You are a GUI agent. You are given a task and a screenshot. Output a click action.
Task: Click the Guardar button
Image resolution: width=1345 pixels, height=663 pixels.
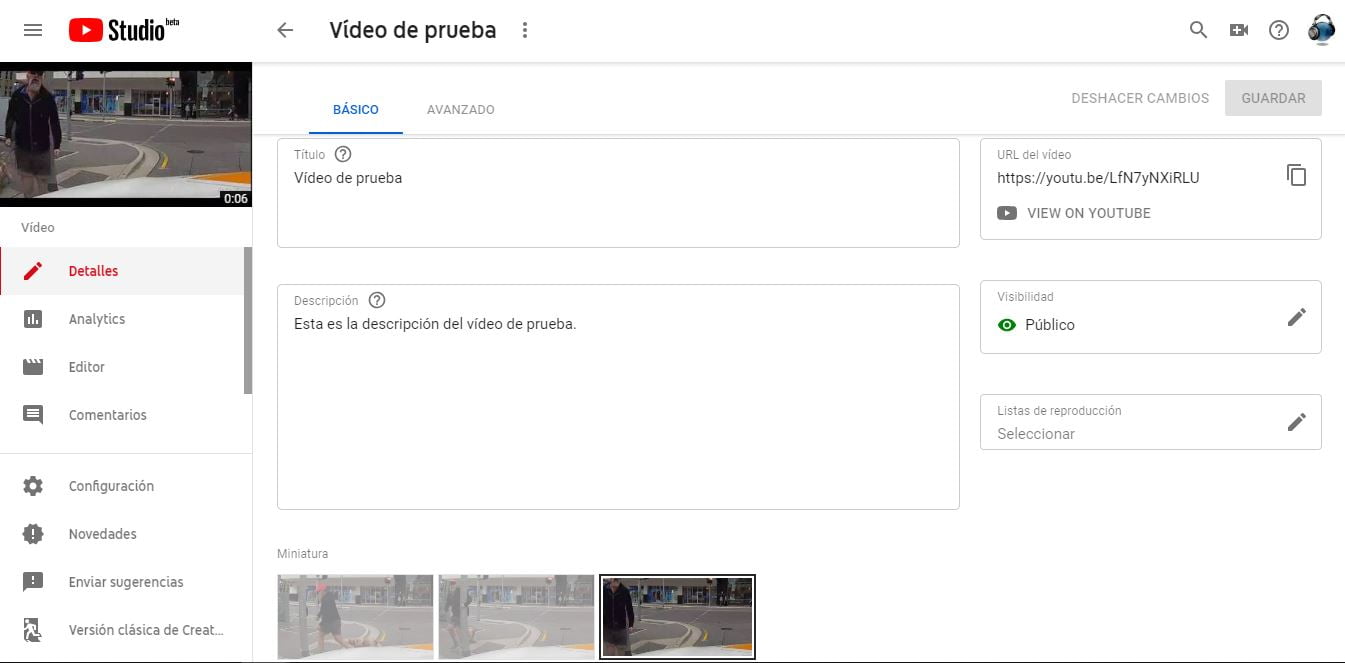[x=1273, y=98]
